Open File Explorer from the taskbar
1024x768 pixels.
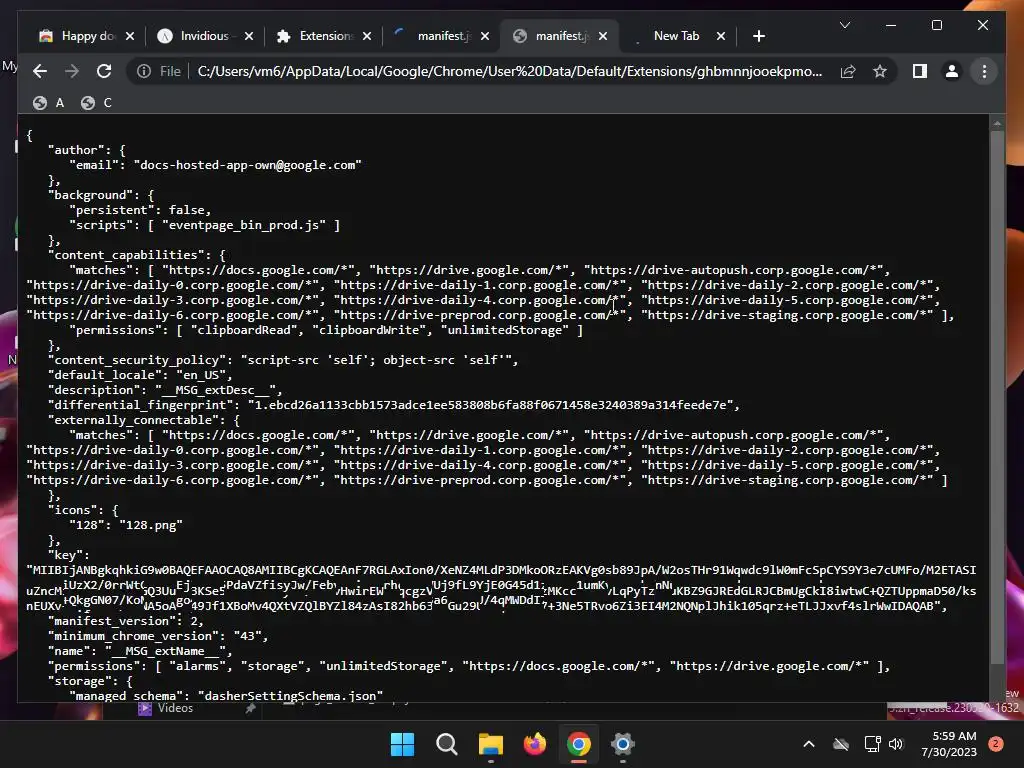pos(490,744)
